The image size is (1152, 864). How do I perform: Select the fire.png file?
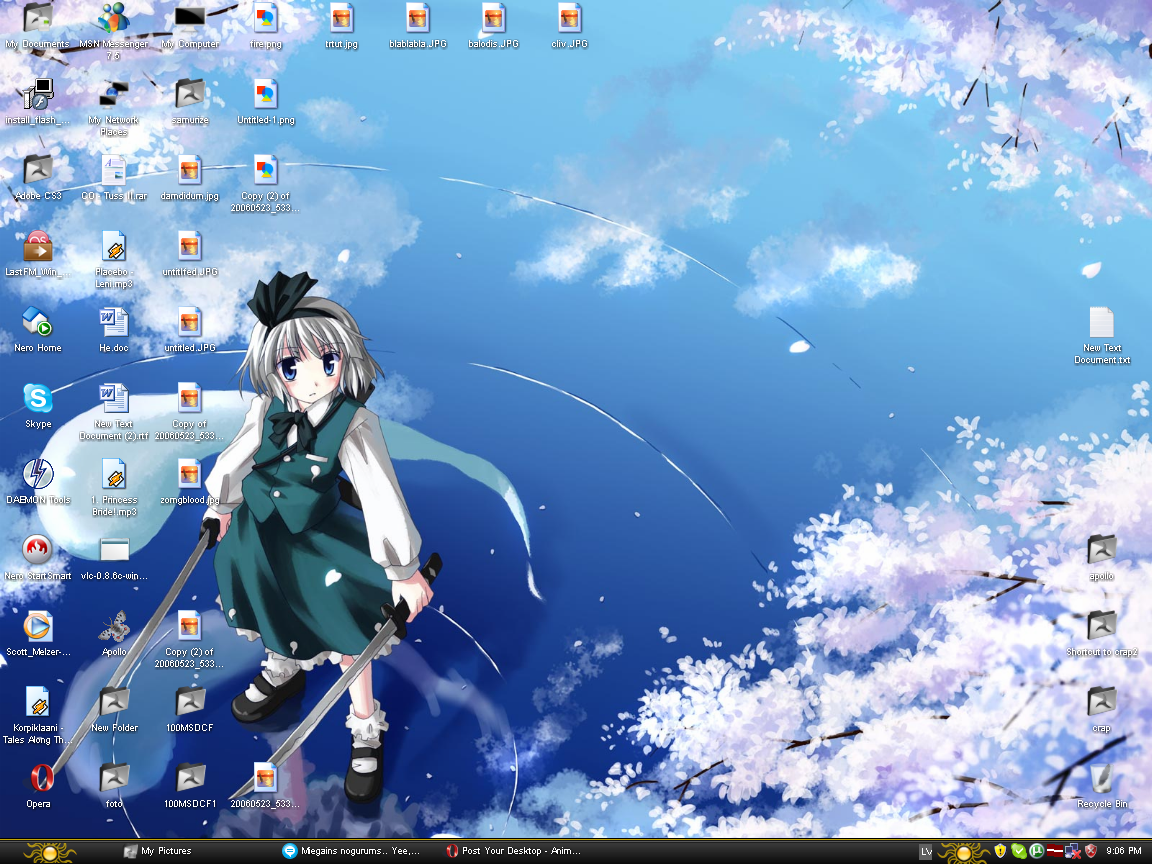(x=265, y=26)
